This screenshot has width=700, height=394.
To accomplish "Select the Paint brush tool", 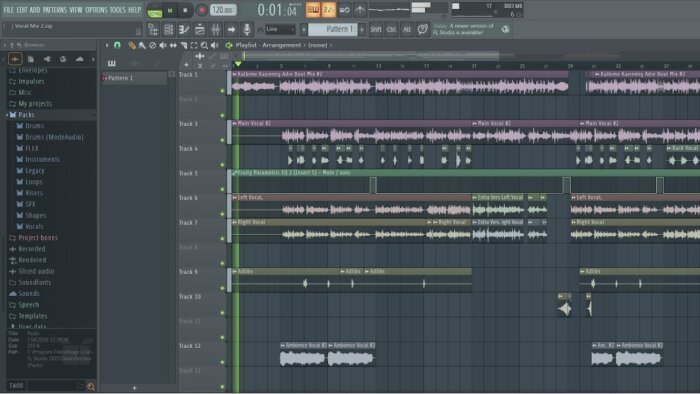I will click(x=142, y=45).
